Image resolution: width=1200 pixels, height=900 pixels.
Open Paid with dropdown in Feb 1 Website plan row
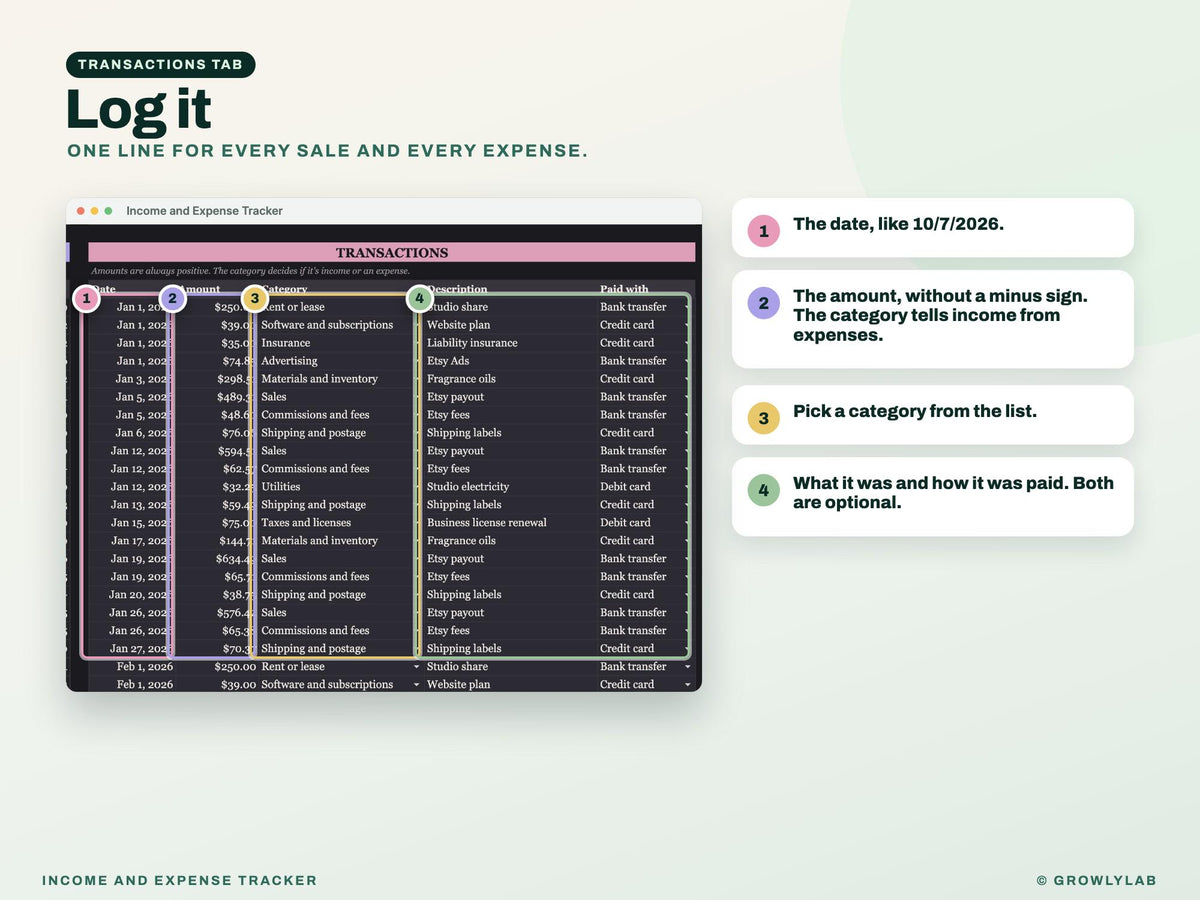tap(688, 685)
